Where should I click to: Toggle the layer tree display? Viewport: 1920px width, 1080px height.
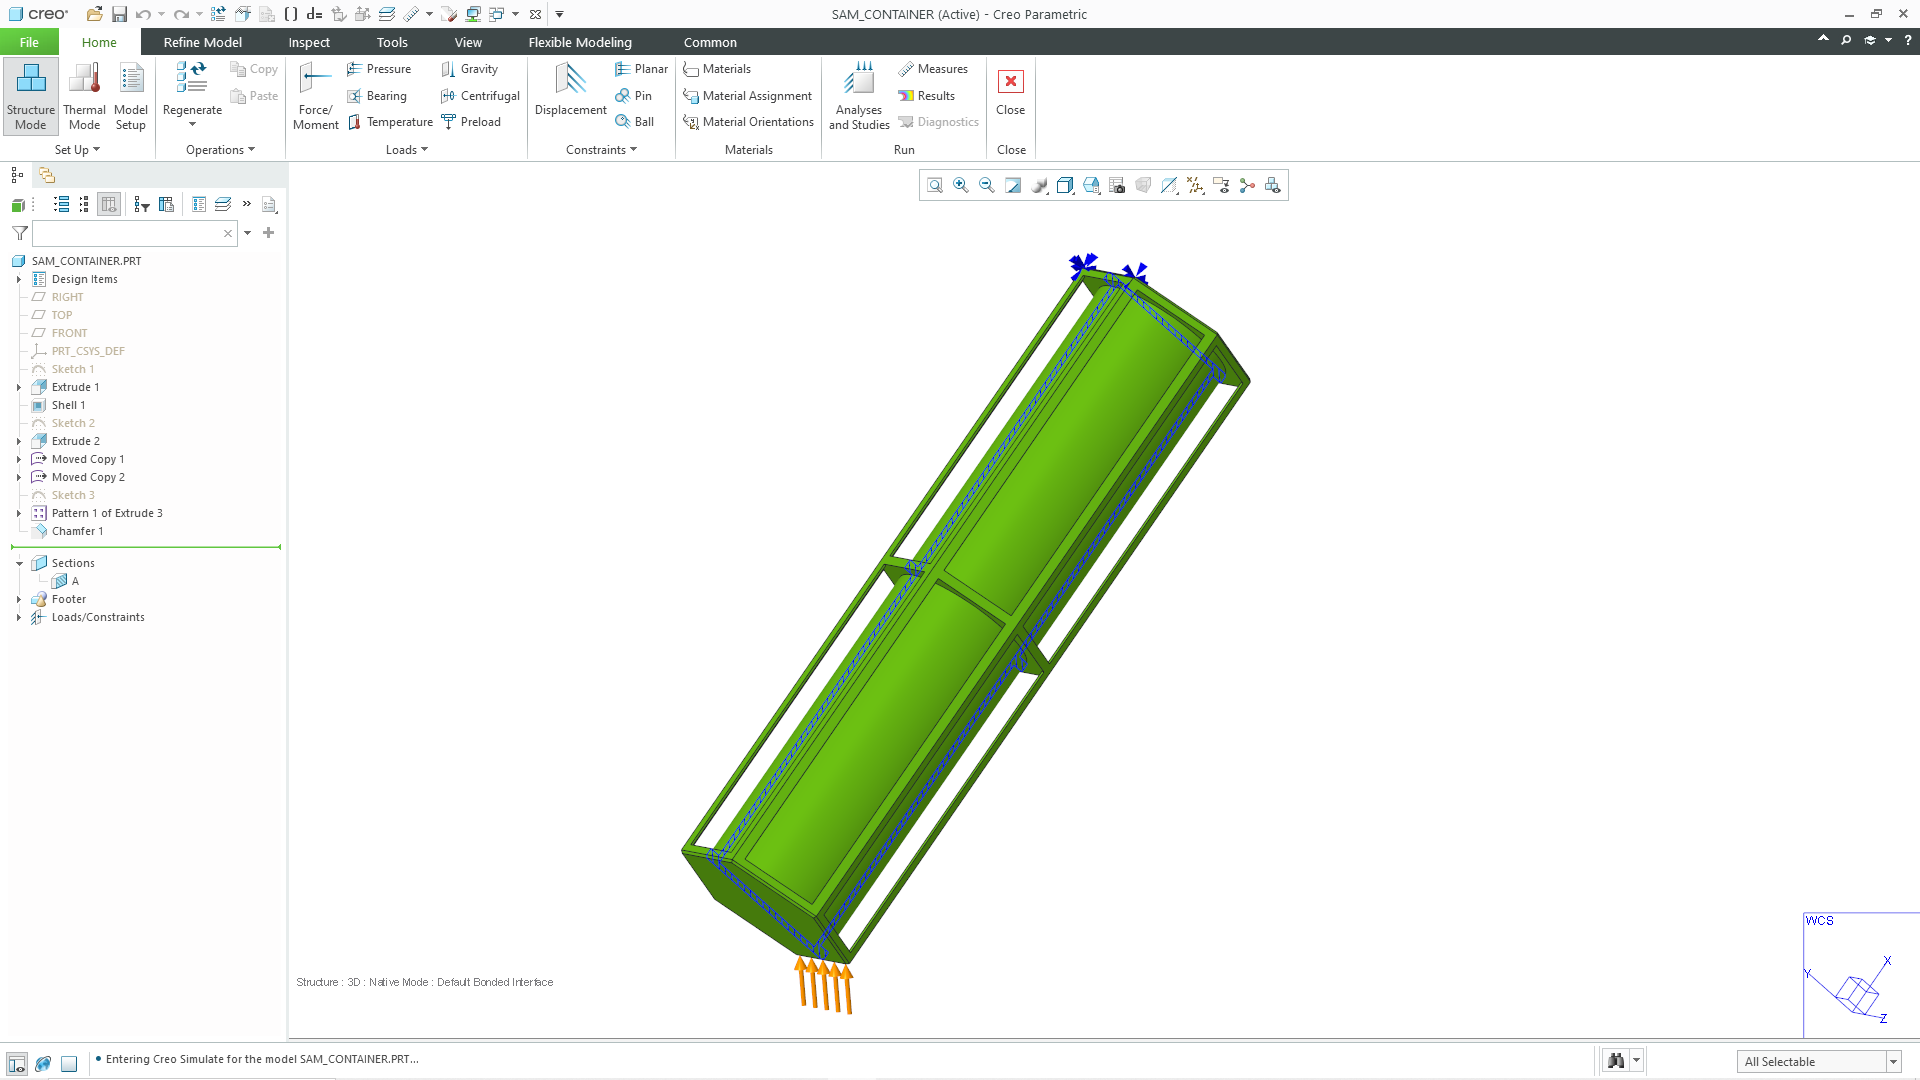[224, 204]
